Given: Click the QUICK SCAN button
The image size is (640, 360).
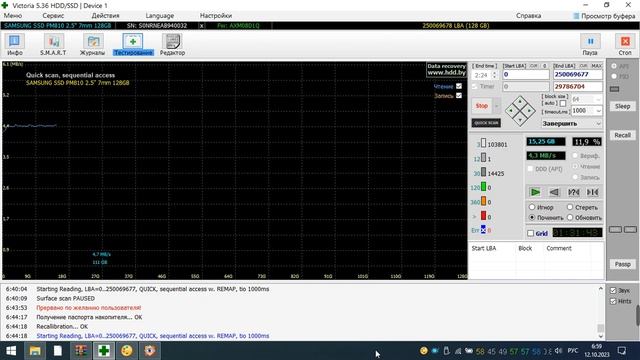Looking at the screenshot, I should [x=486, y=123].
